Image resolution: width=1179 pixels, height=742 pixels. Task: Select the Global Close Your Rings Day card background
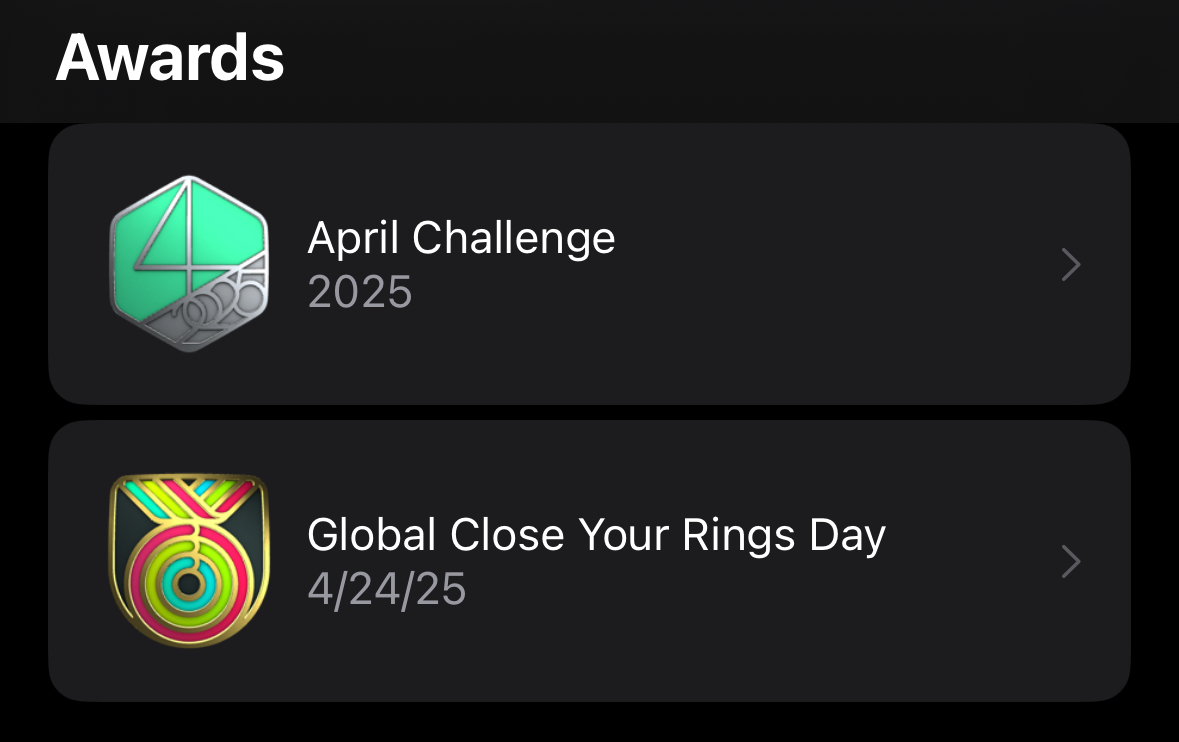coord(800,650)
